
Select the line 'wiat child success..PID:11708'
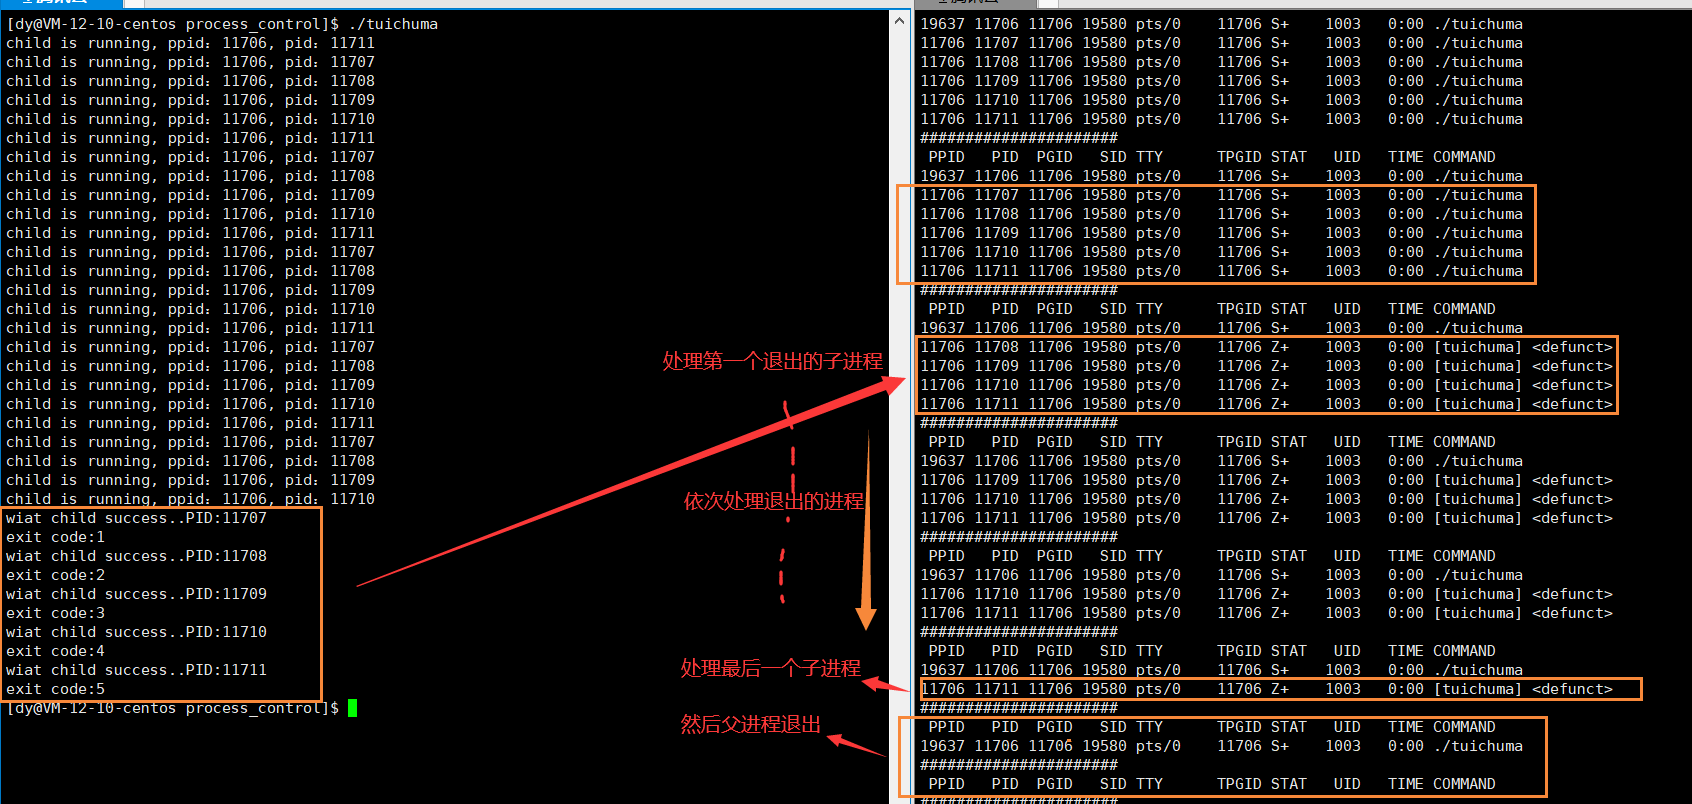pyautogui.click(x=137, y=556)
